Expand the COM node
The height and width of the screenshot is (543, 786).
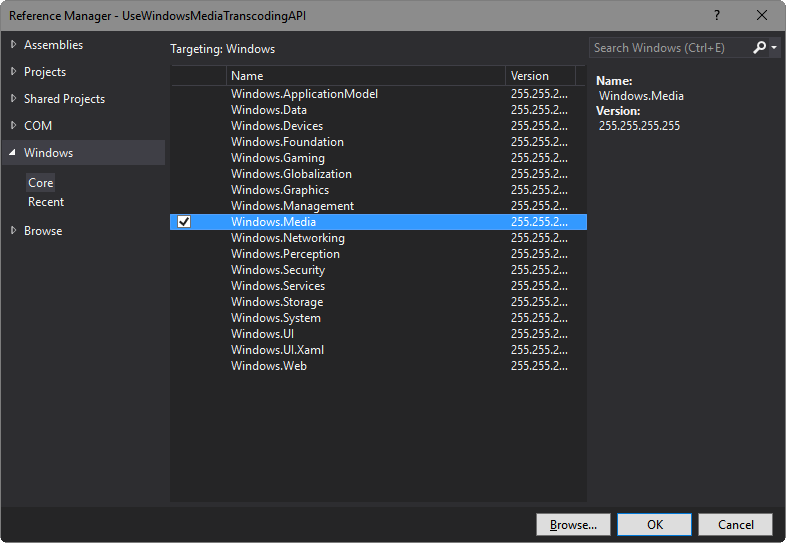pyautogui.click(x=13, y=125)
